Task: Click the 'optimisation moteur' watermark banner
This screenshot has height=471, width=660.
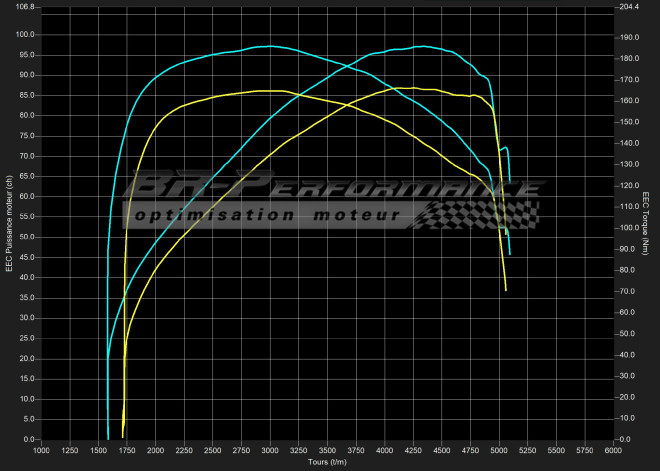Action: (270, 215)
